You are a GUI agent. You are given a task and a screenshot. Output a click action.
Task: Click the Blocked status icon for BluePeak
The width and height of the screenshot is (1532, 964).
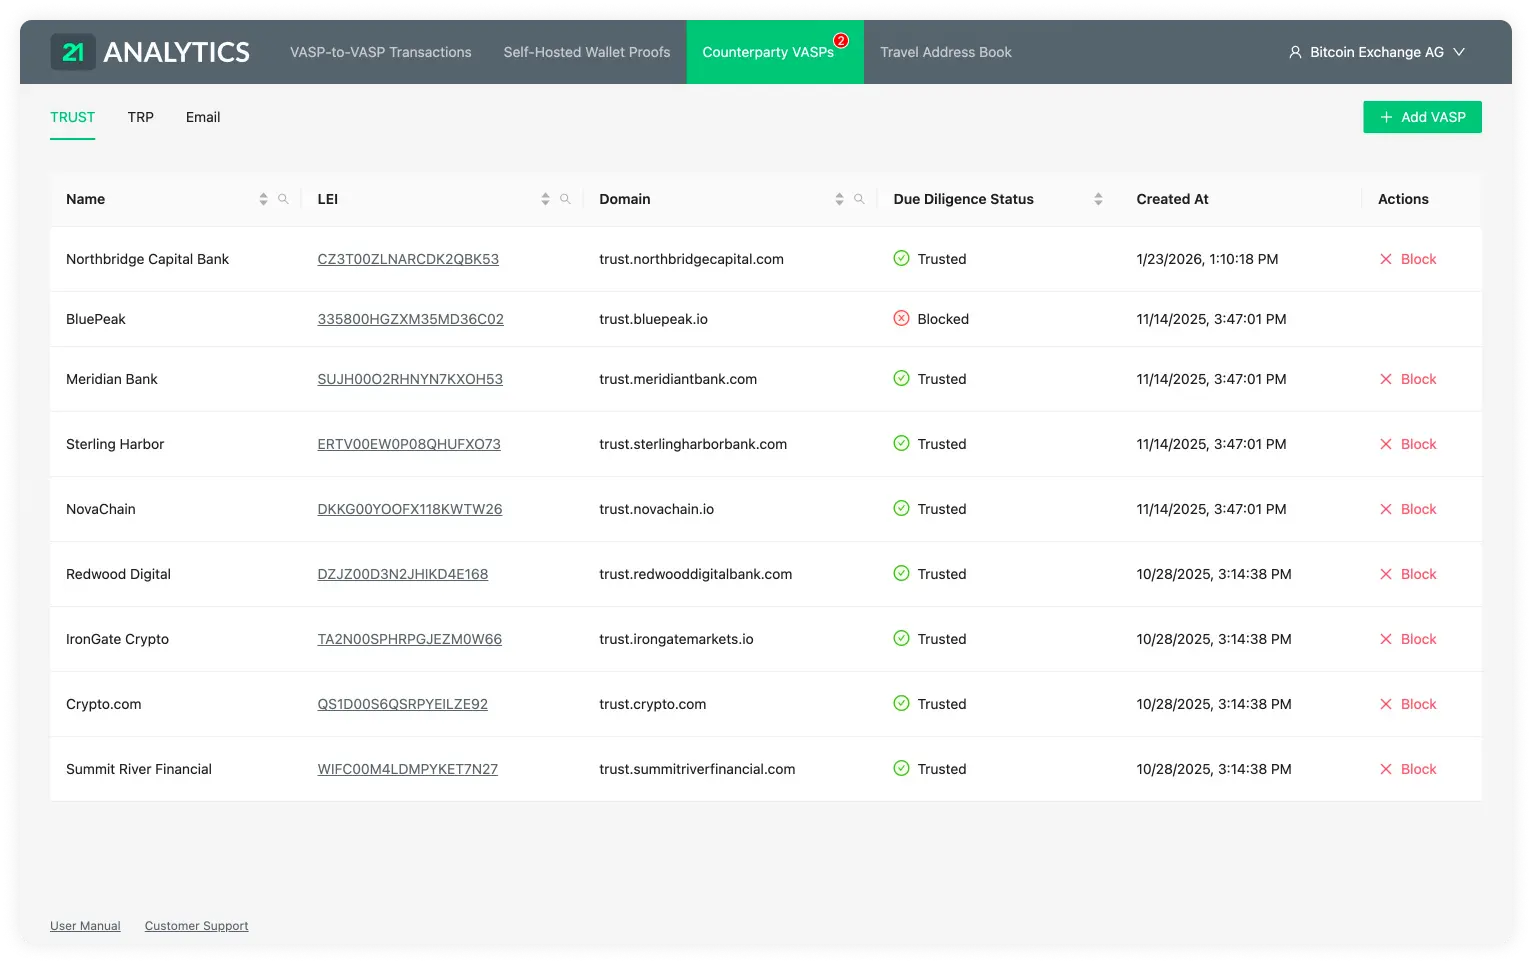(901, 318)
